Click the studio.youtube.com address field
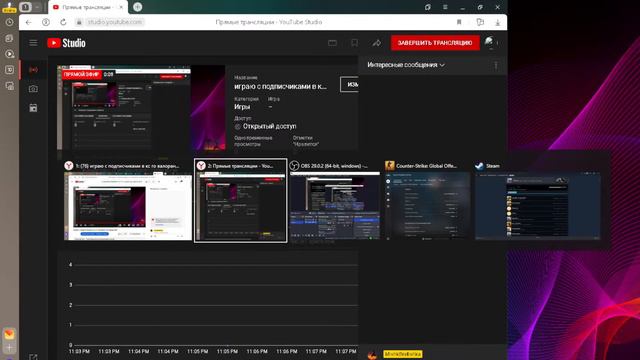Image resolution: width=640 pixels, height=360 pixels. (115, 22)
